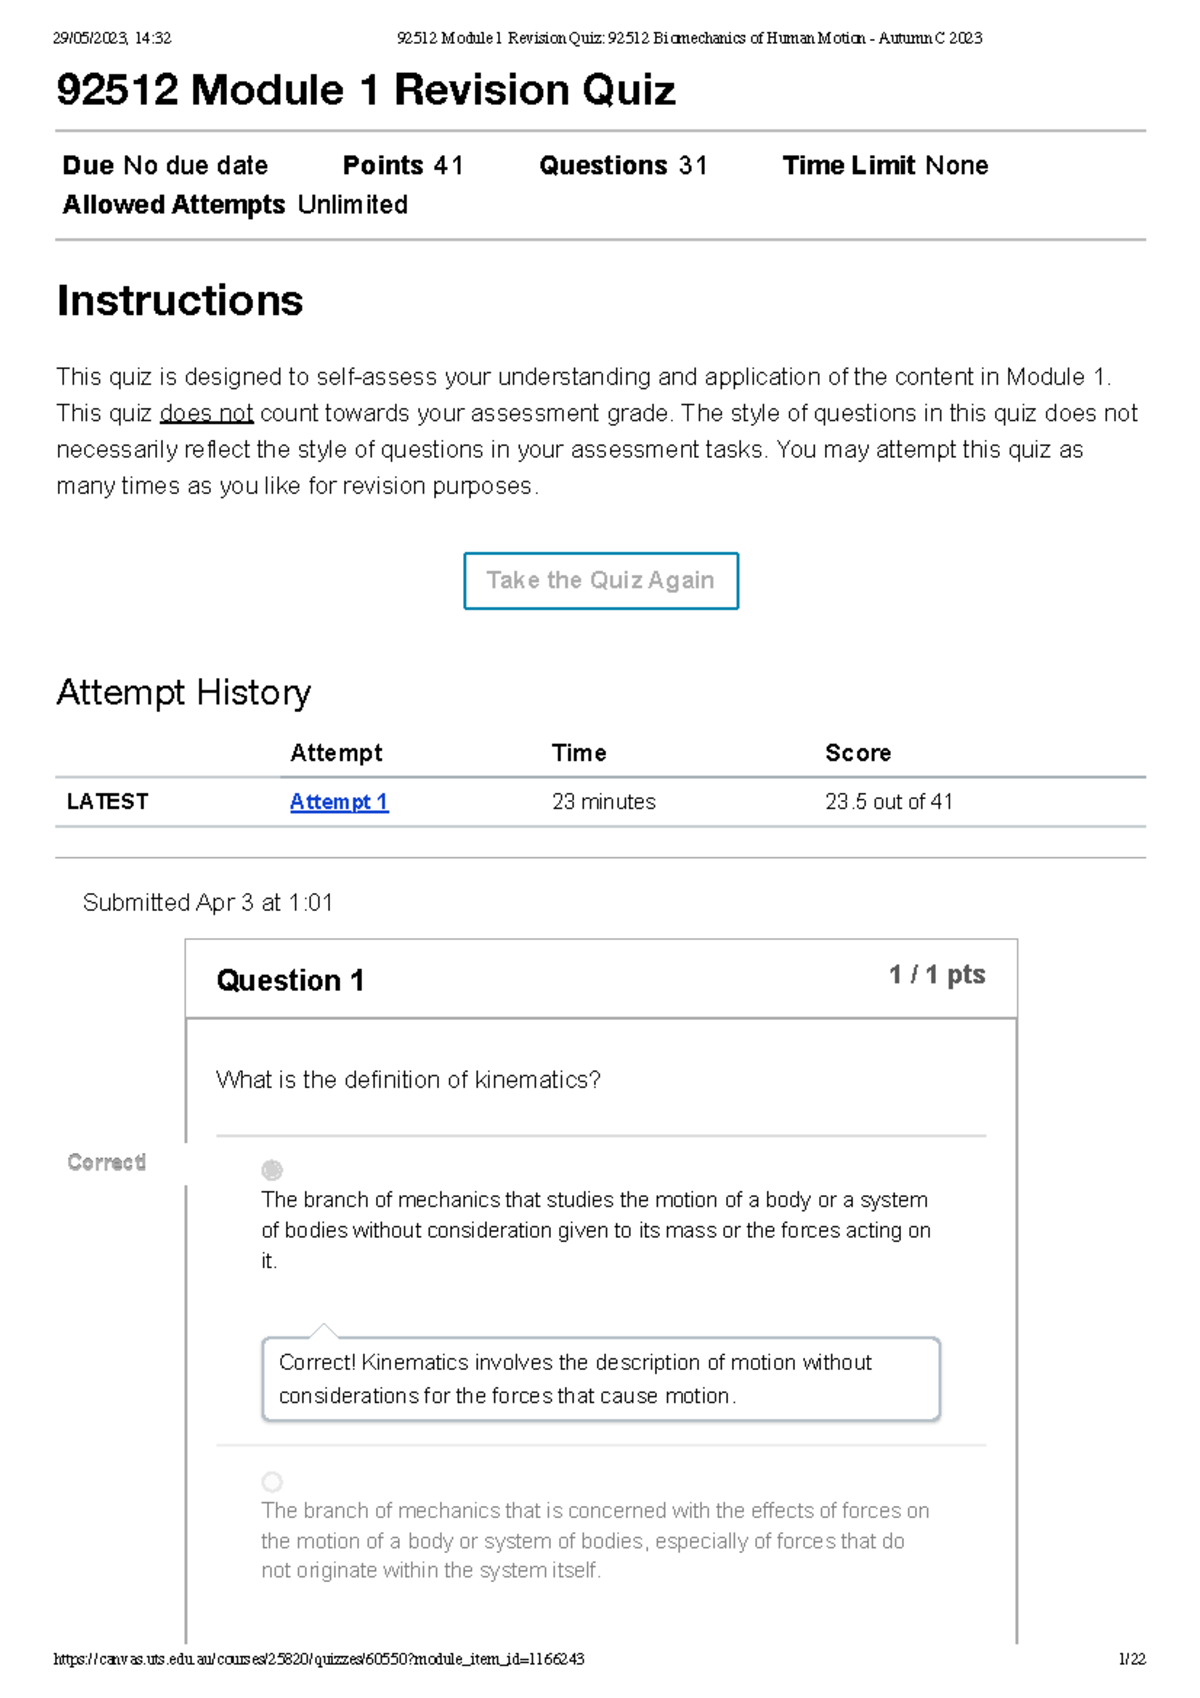Select the first kinematics answer radio button
Viewport: 1200px width, 1698px height.
272,1169
